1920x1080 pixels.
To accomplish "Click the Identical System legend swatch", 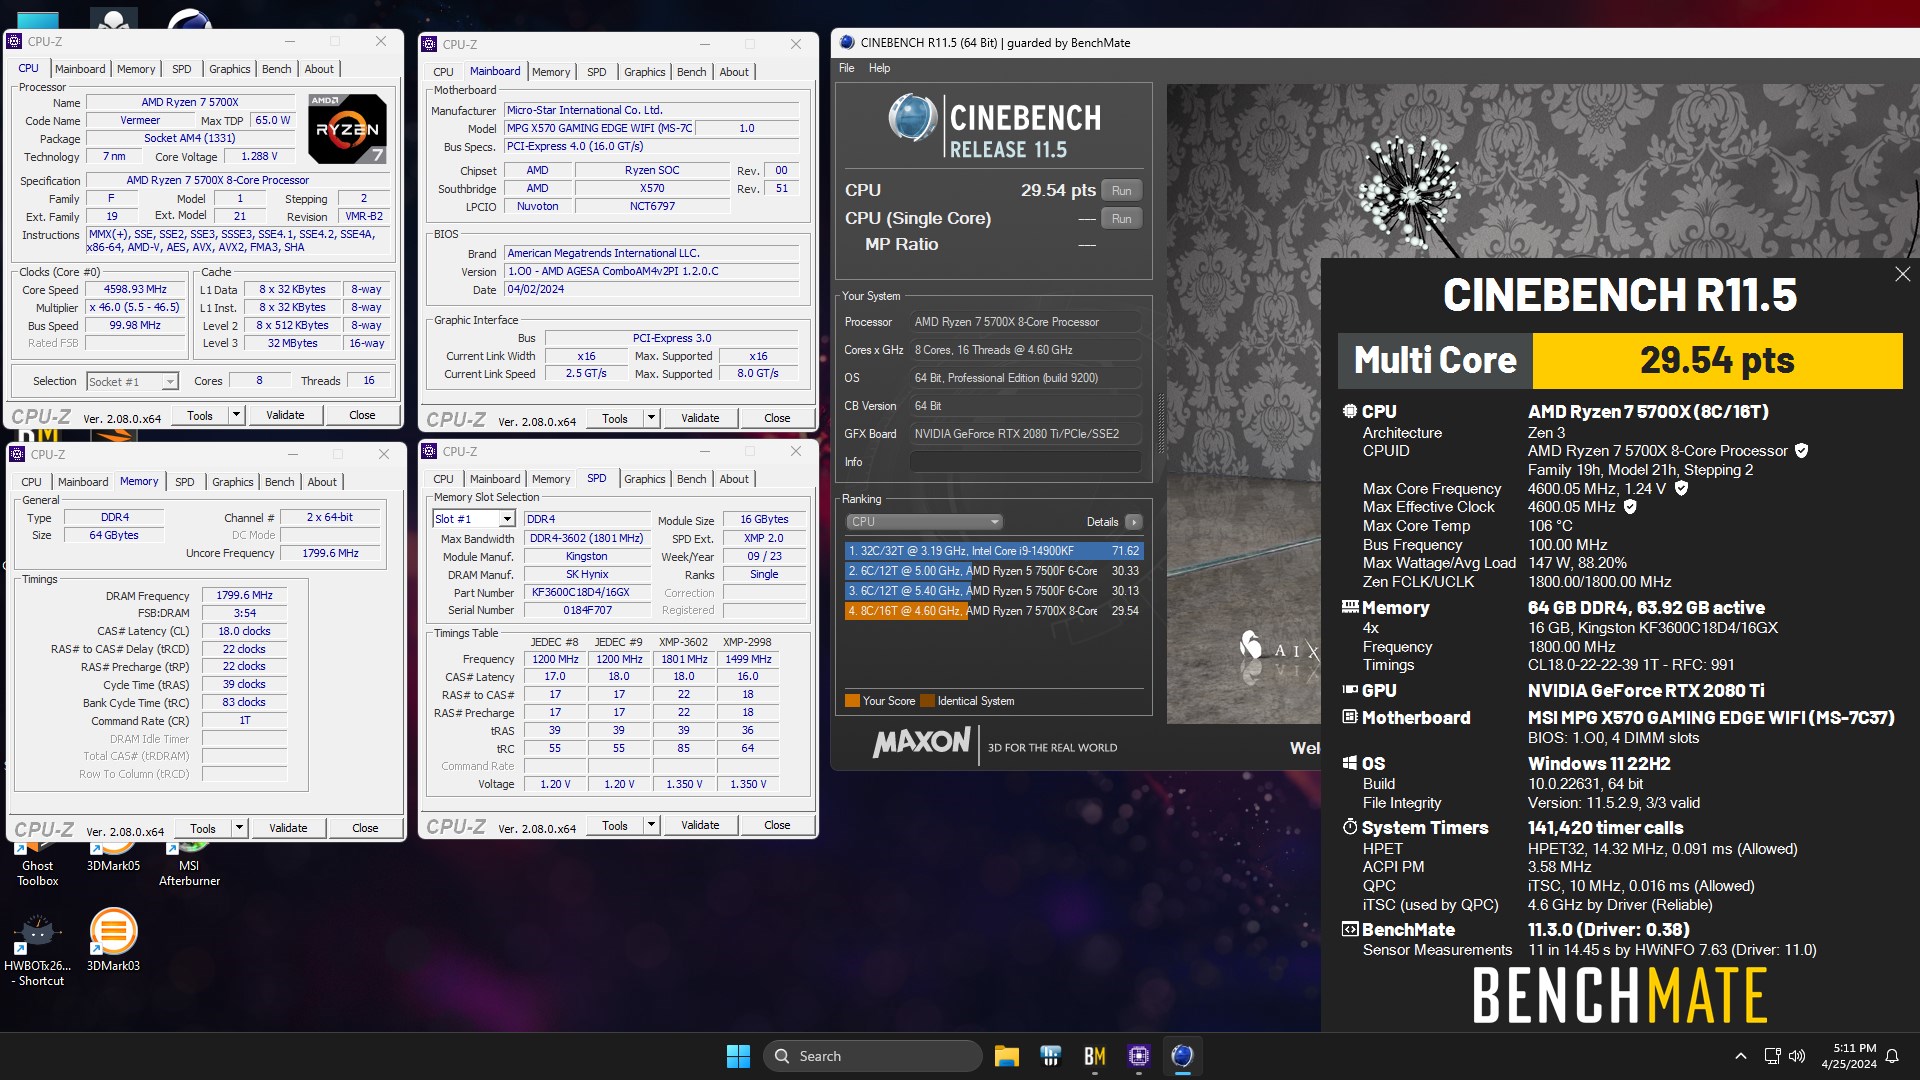I will pos(927,701).
